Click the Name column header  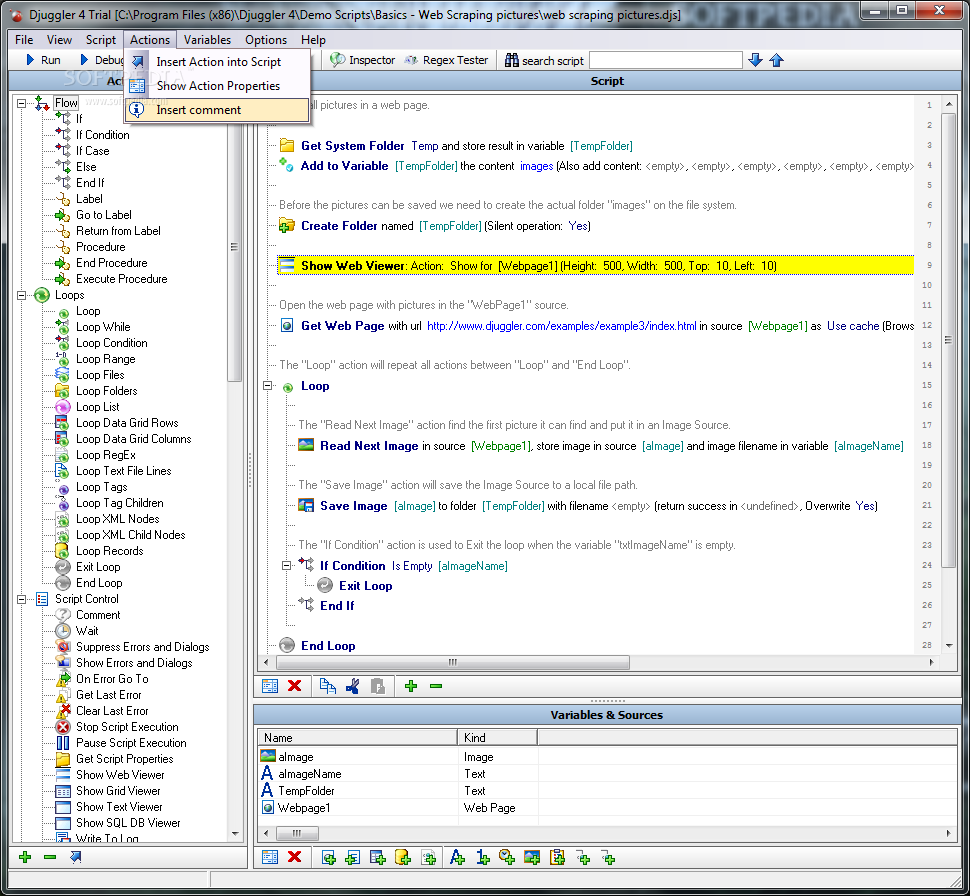pos(358,738)
